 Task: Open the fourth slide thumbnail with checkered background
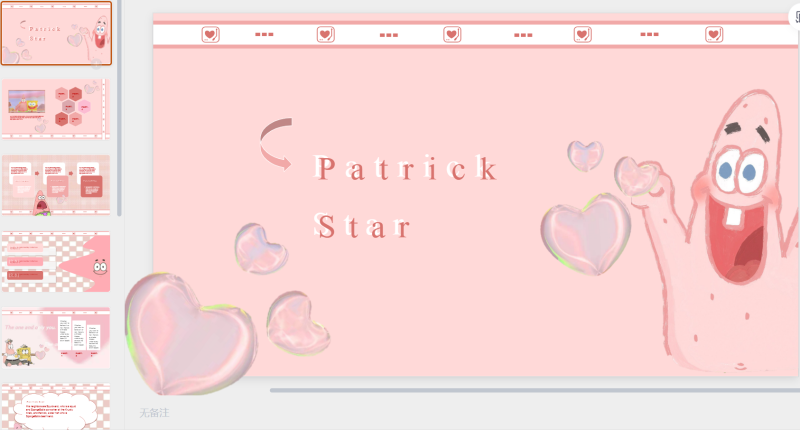click(56, 262)
